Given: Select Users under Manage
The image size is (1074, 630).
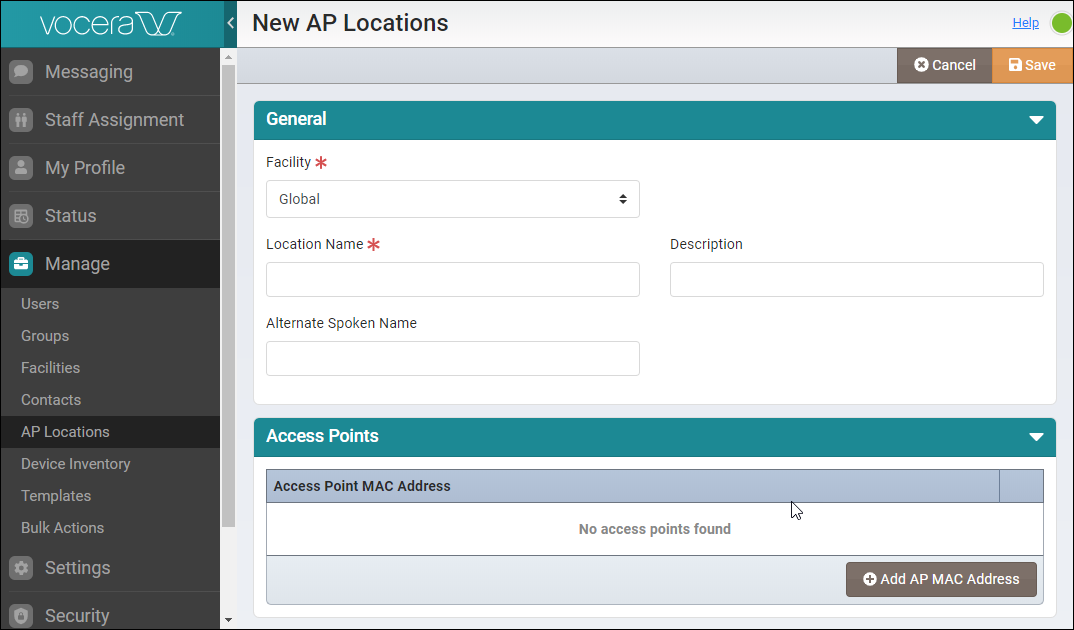Looking at the screenshot, I should (x=39, y=303).
